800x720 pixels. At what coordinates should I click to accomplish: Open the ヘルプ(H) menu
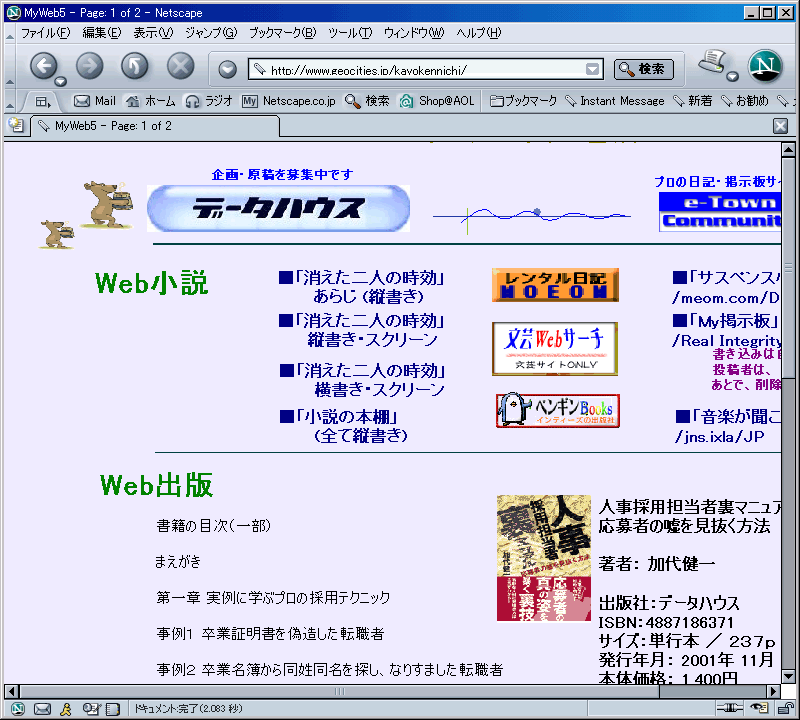click(x=479, y=33)
